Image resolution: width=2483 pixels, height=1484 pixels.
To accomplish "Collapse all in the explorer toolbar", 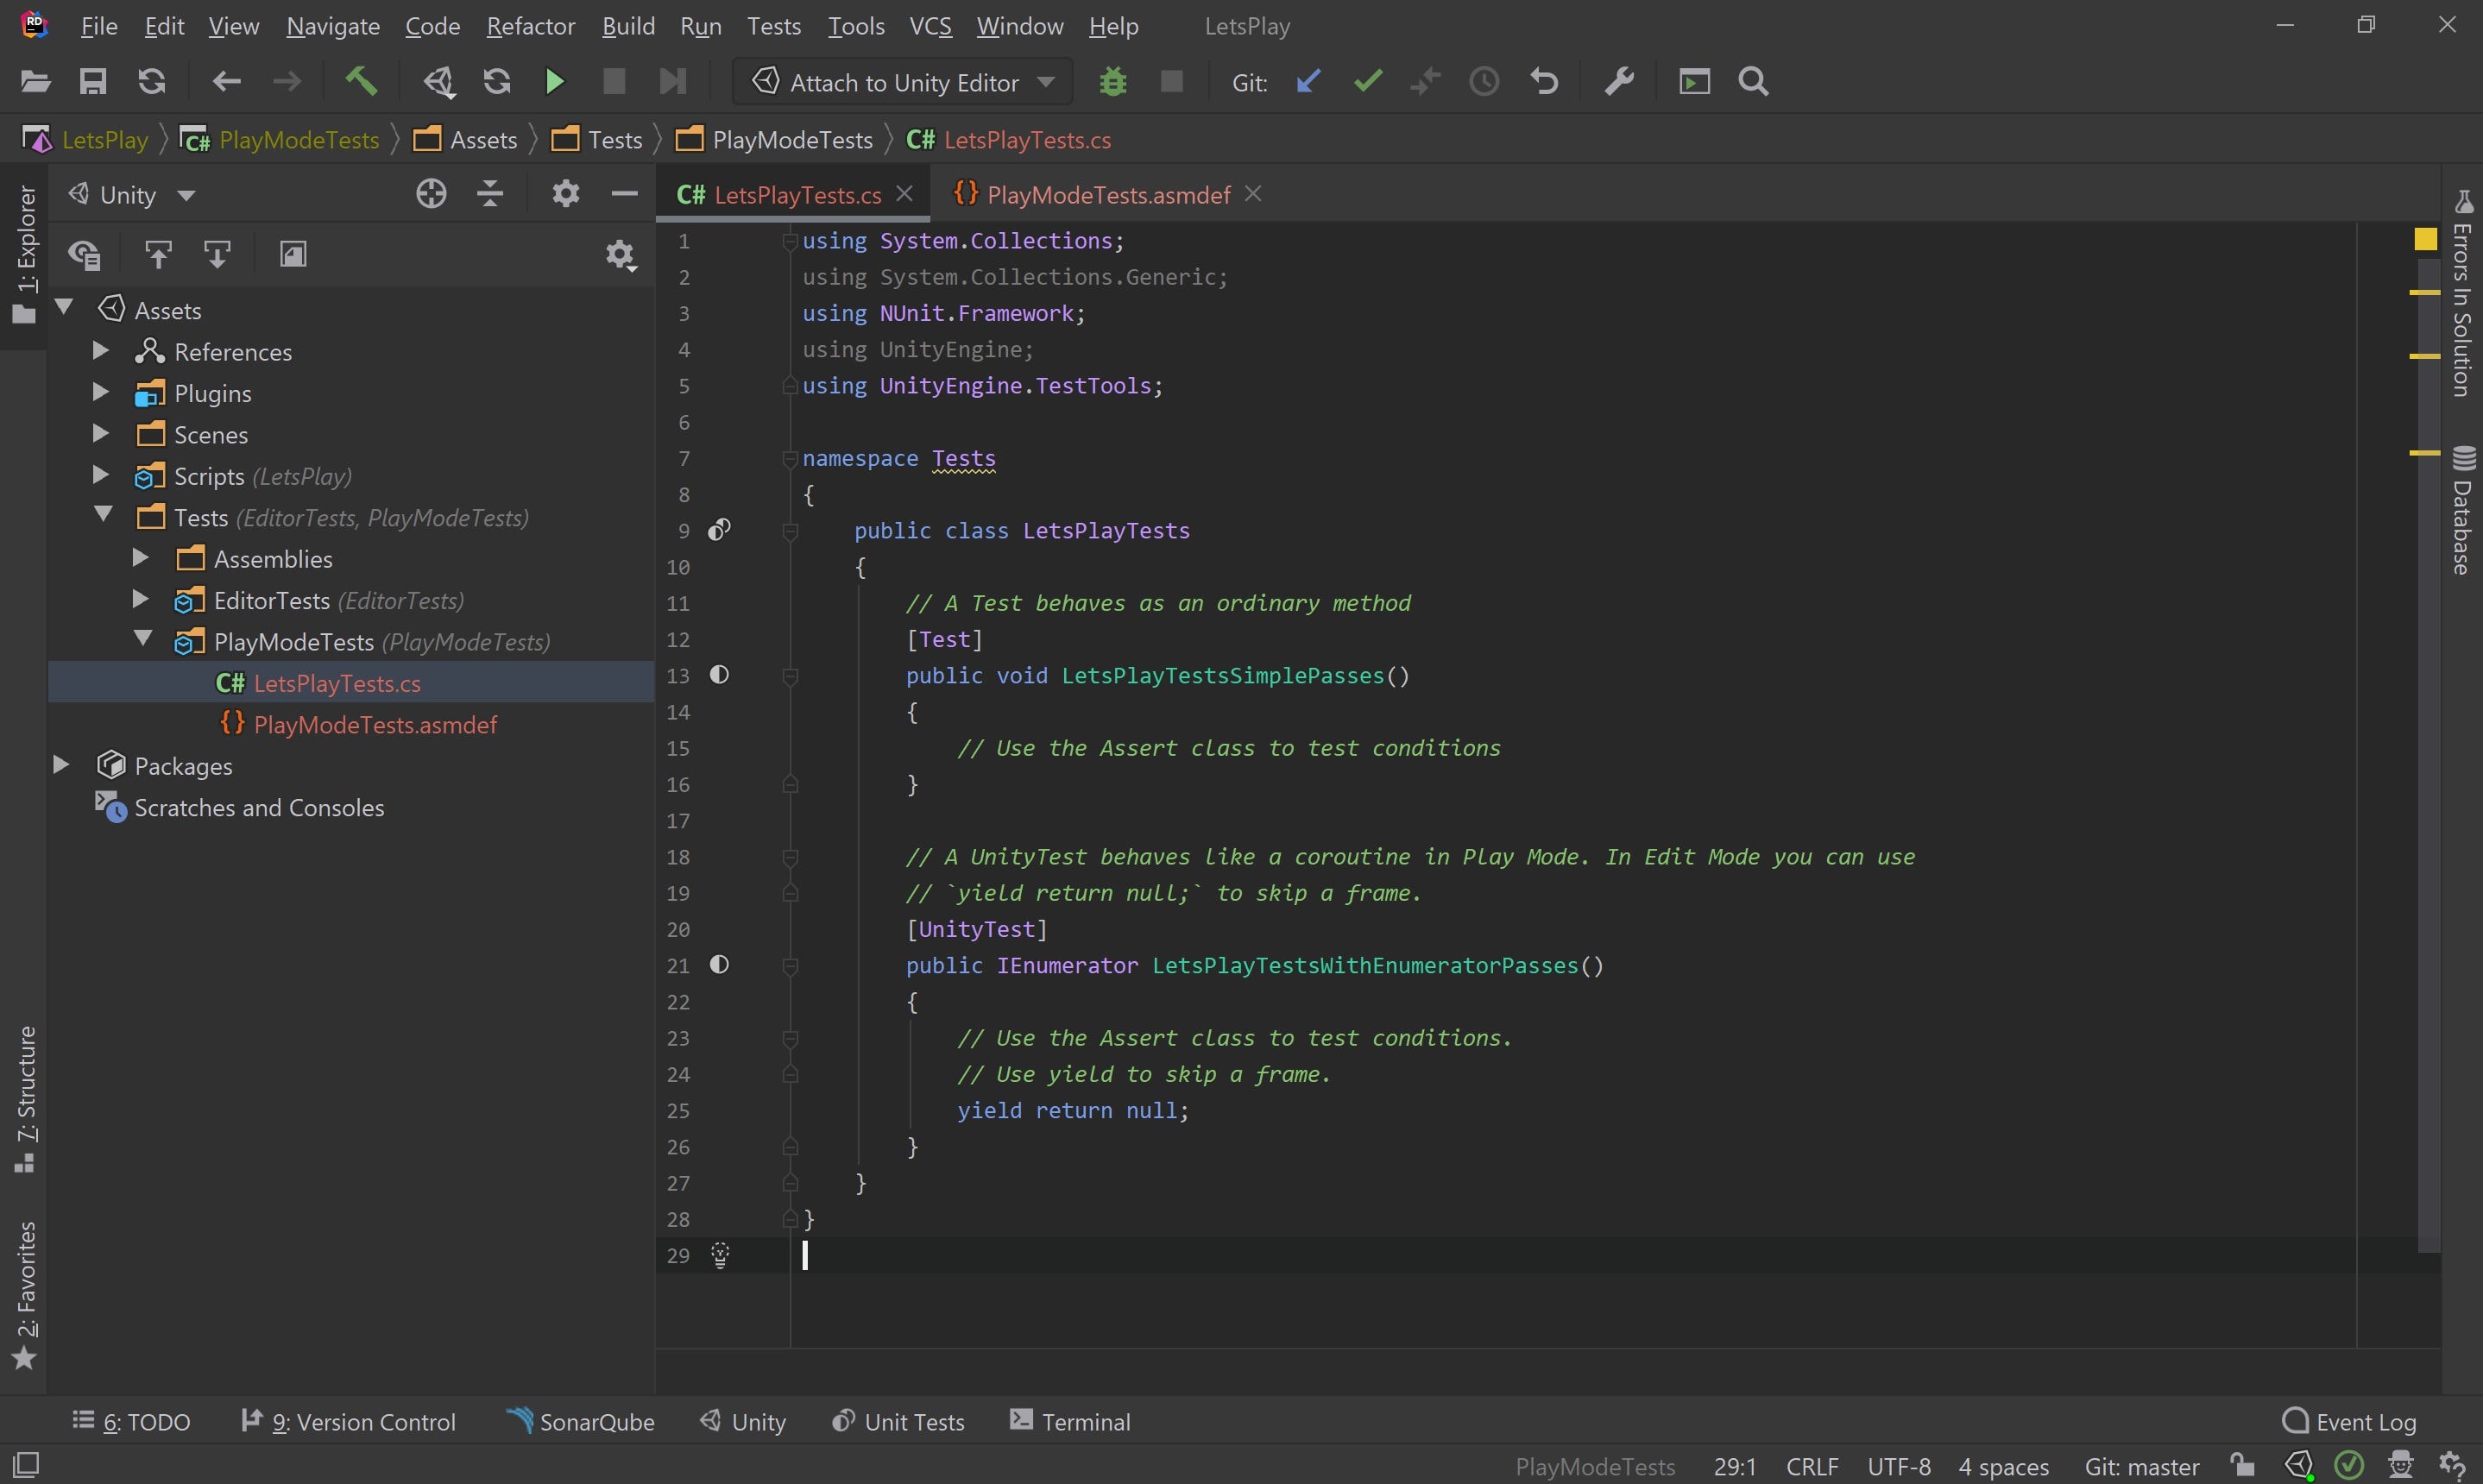I will (490, 193).
